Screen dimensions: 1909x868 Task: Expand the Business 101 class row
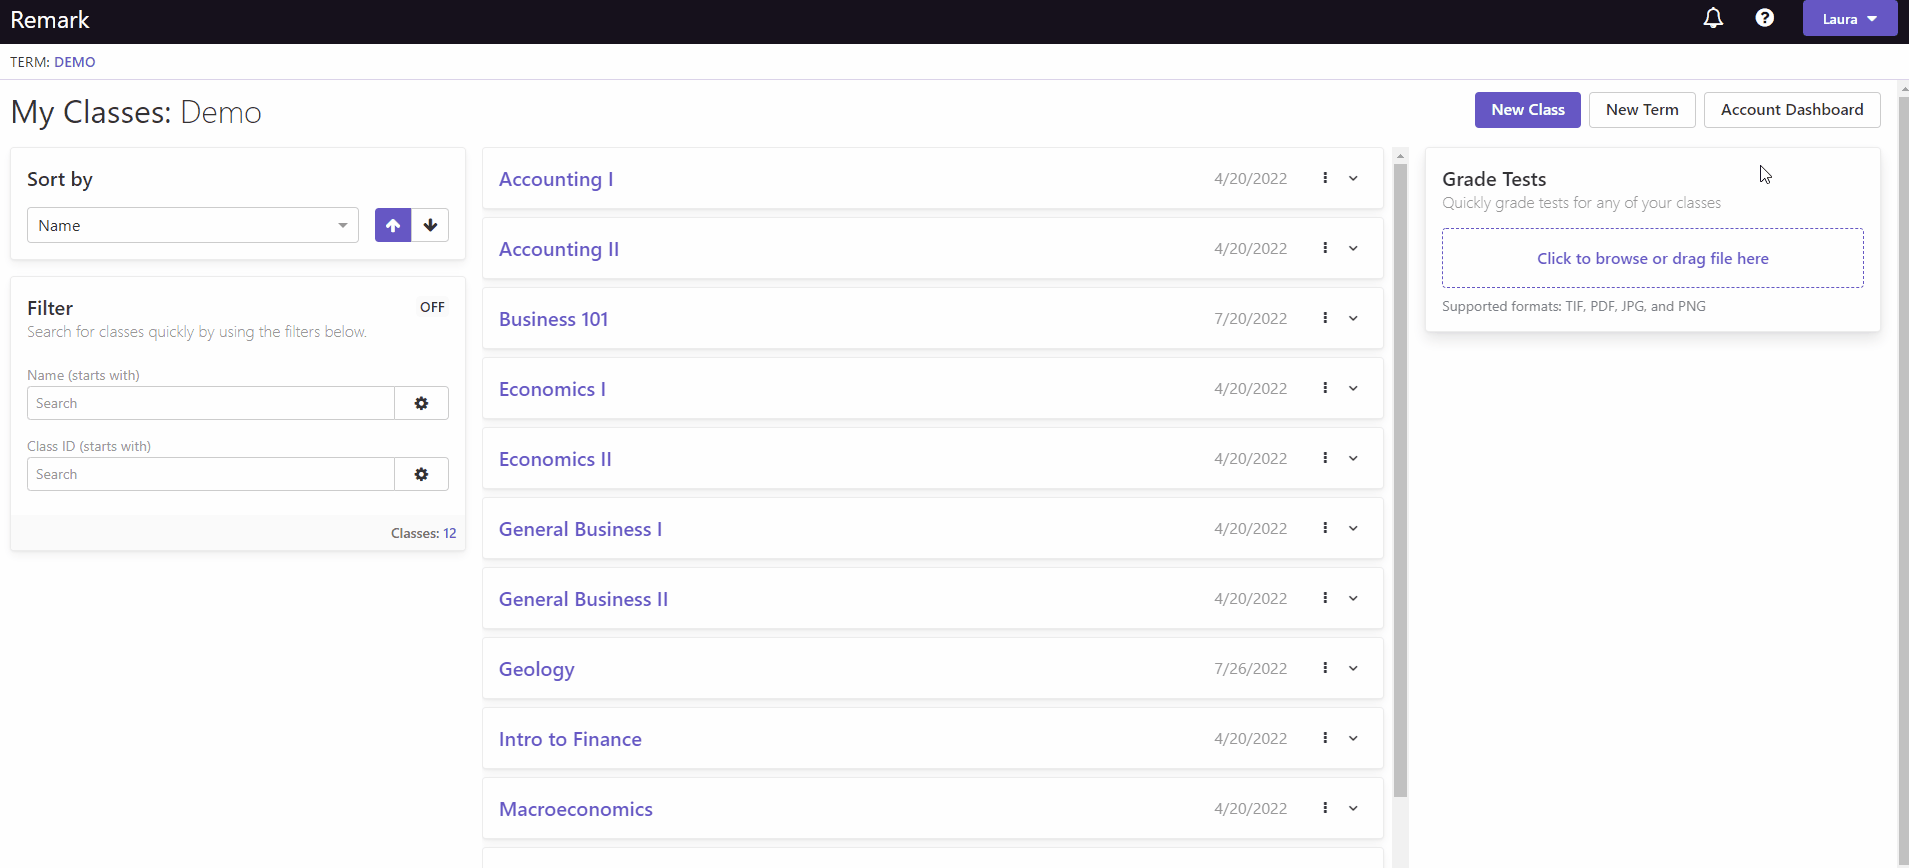click(1353, 318)
